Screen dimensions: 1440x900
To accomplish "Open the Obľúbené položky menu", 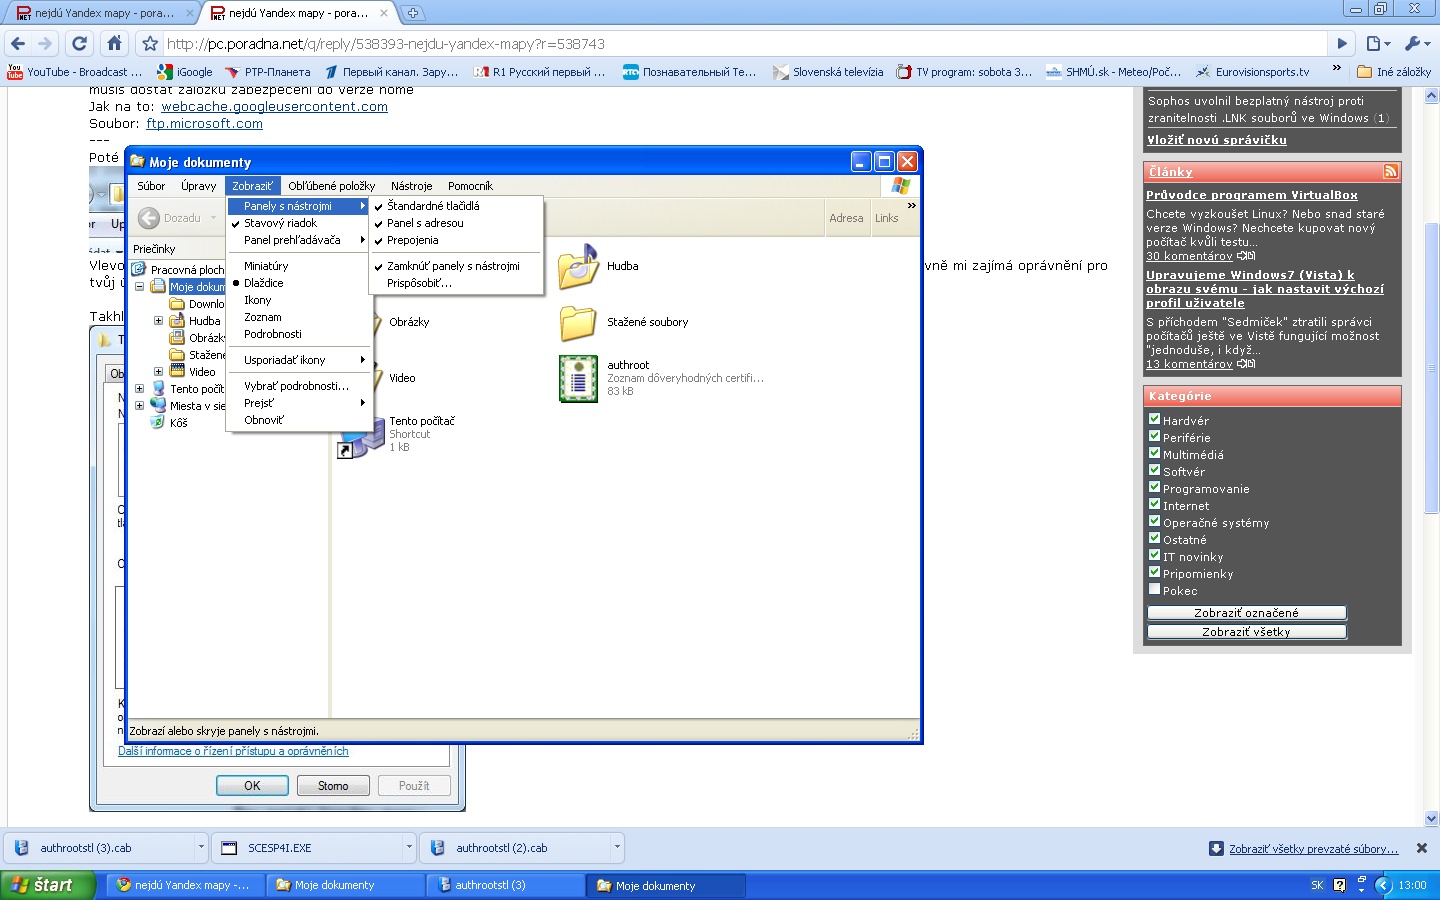I will click(x=332, y=186).
